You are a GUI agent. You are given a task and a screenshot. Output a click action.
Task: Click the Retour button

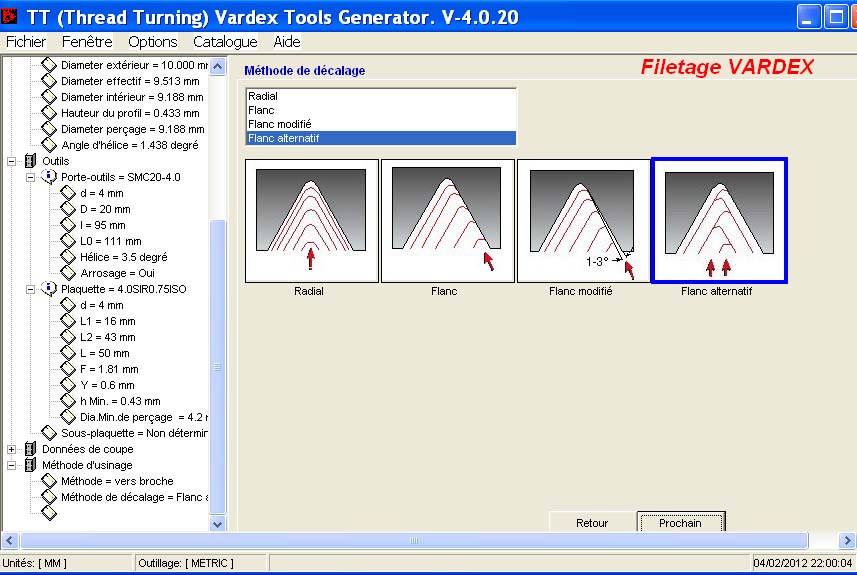pos(592,523)
